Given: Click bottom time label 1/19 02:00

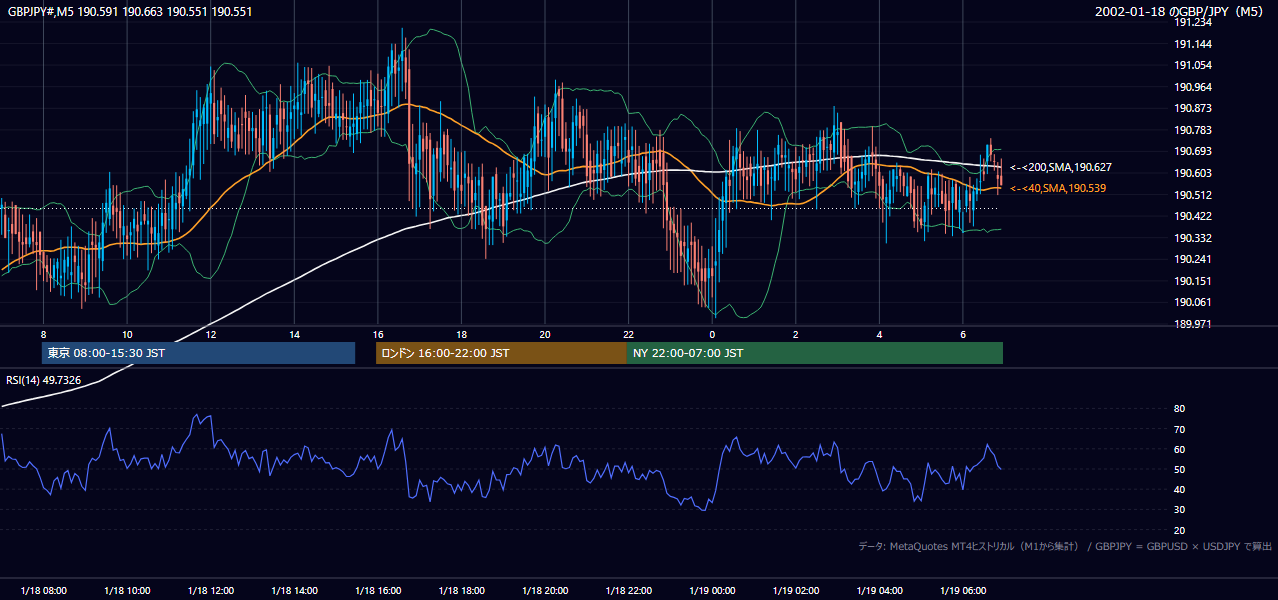Looking at the screenshot, I should click(x=795, y=591).
